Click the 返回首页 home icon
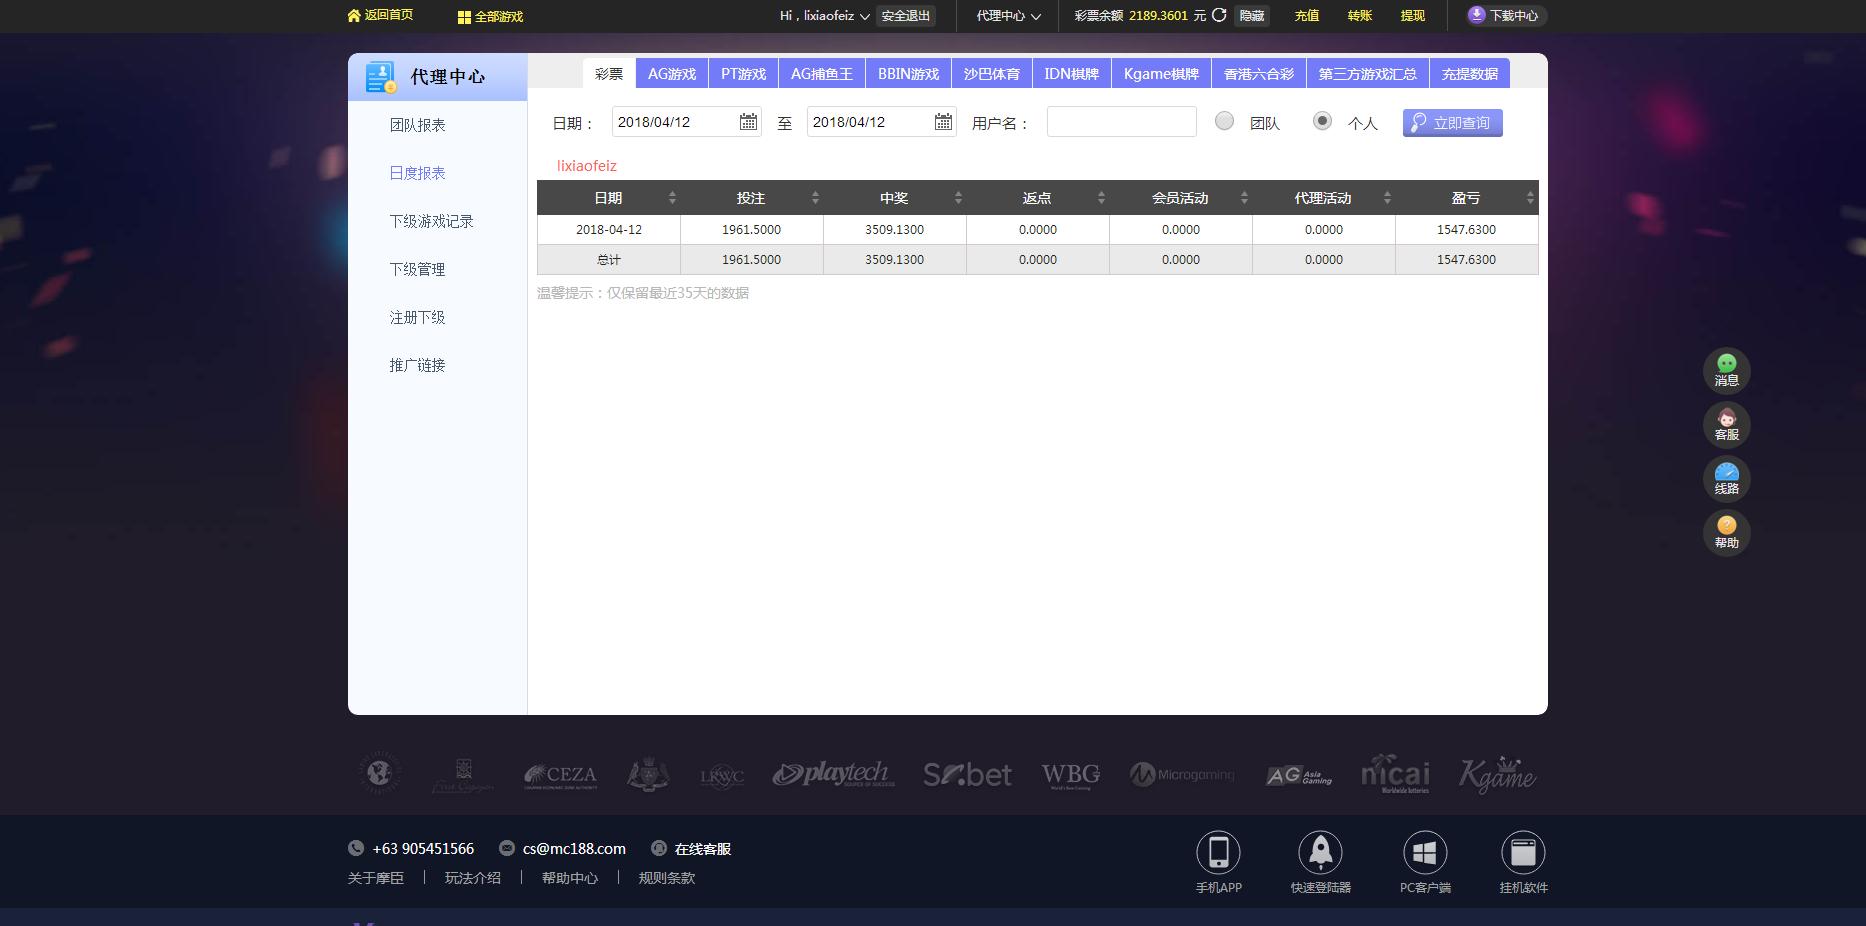Viewport: 1866px width, 926px height. coord(355,15)
